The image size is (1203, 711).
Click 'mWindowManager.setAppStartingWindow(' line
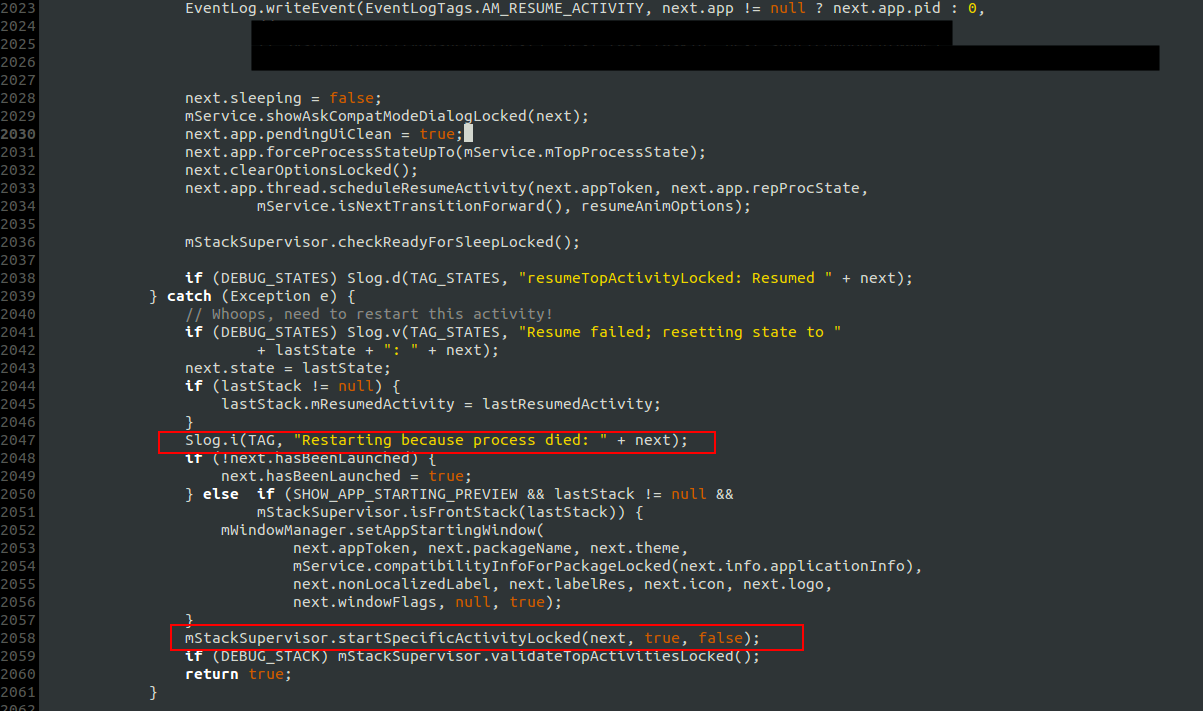[382, 530]
